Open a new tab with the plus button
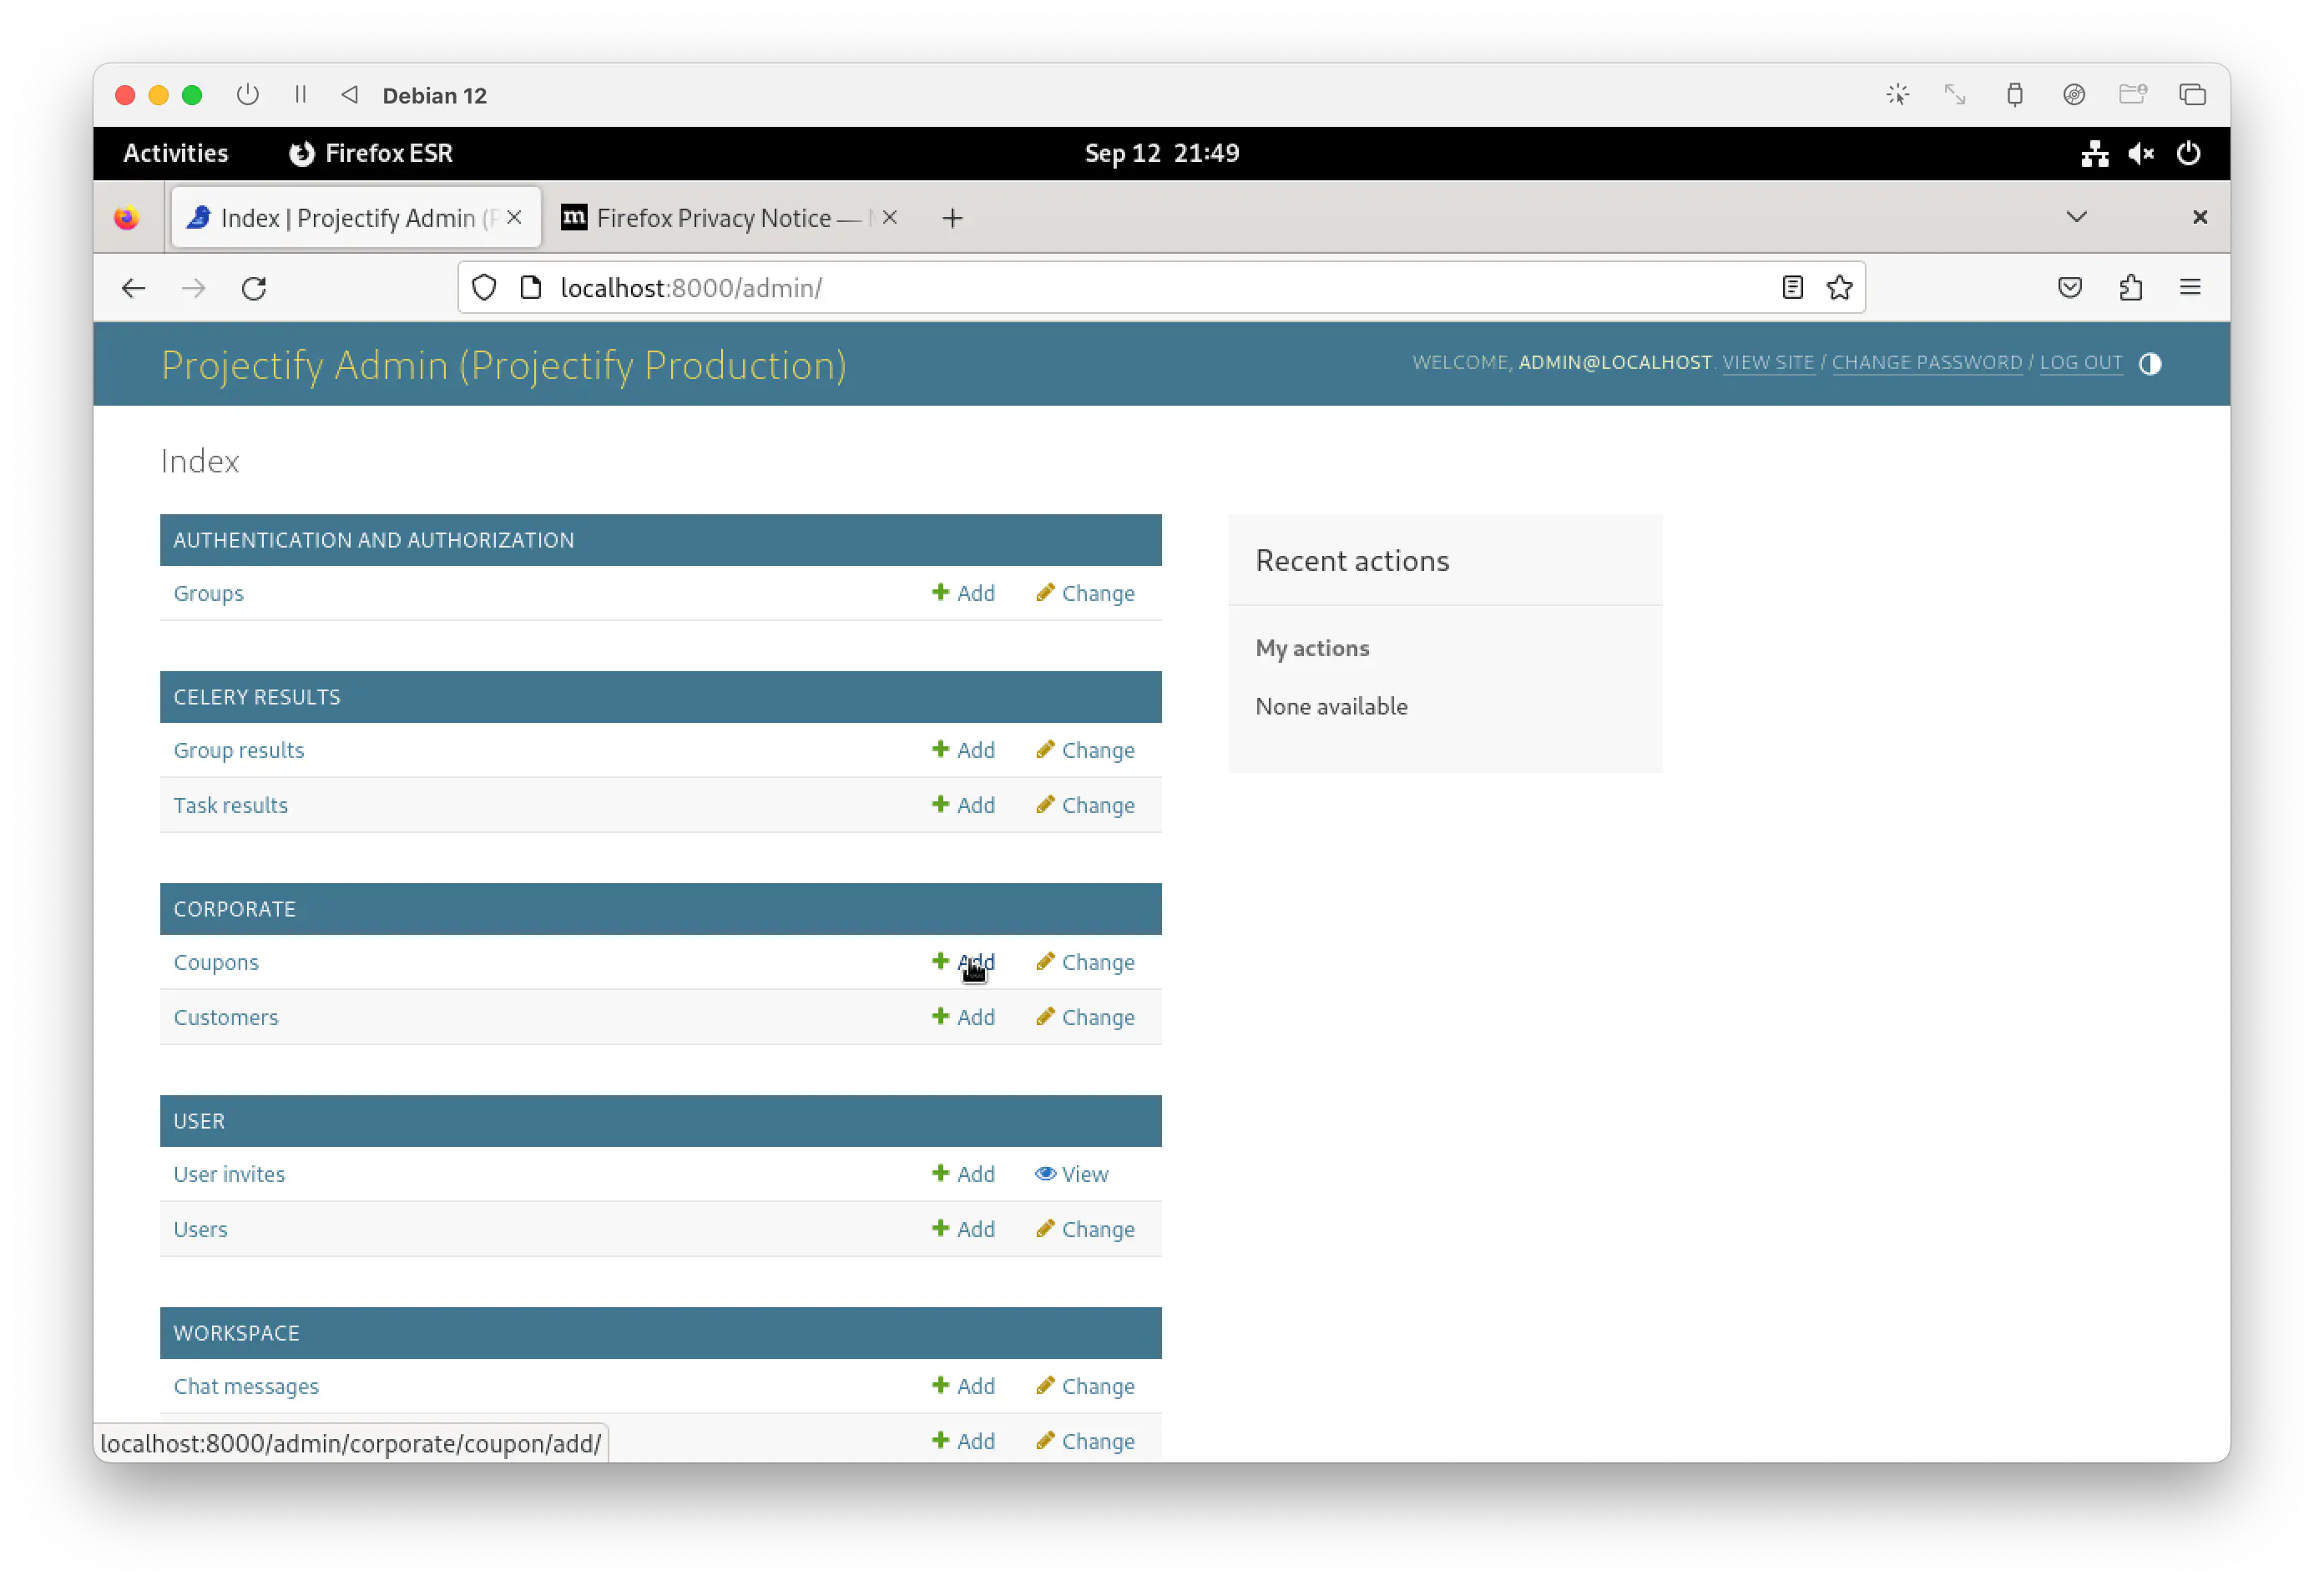2324x1586 pixels. 952,218
